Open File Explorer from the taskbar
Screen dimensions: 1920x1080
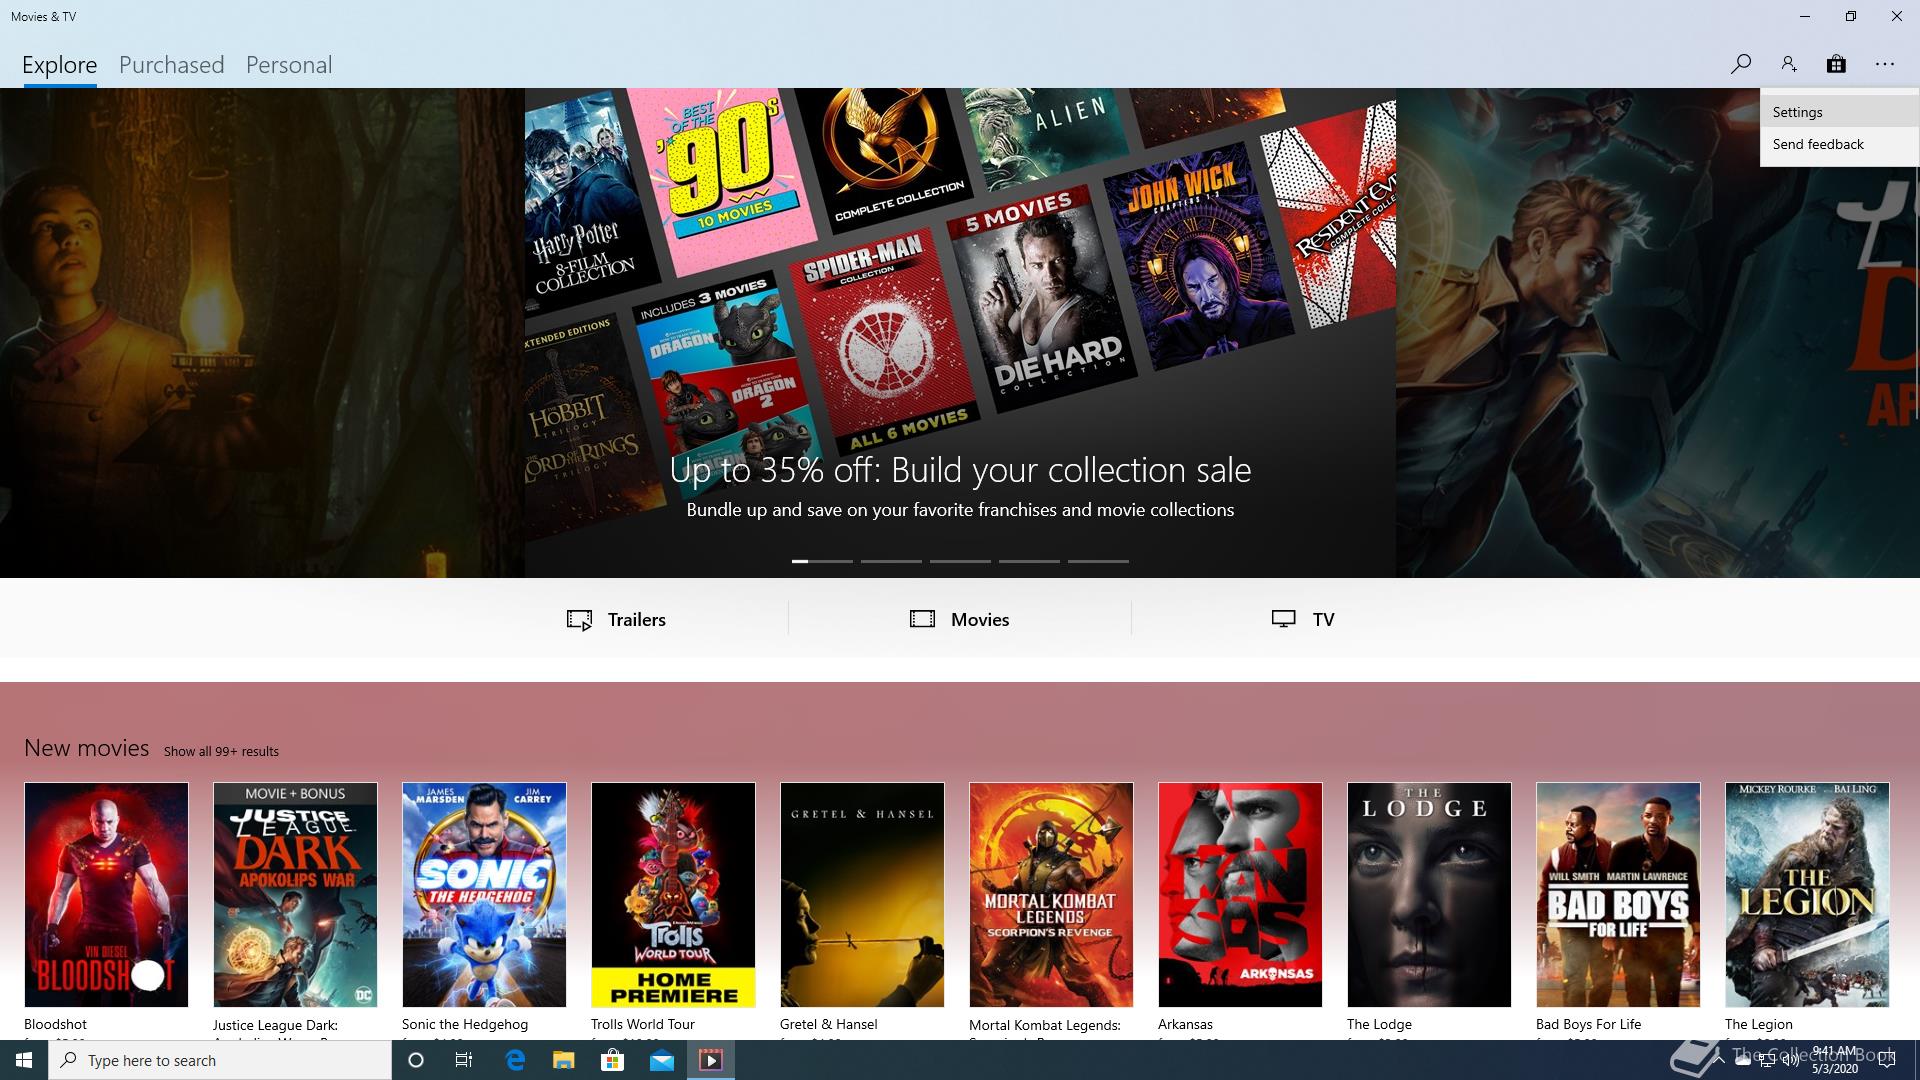(x=564, y=1060)
